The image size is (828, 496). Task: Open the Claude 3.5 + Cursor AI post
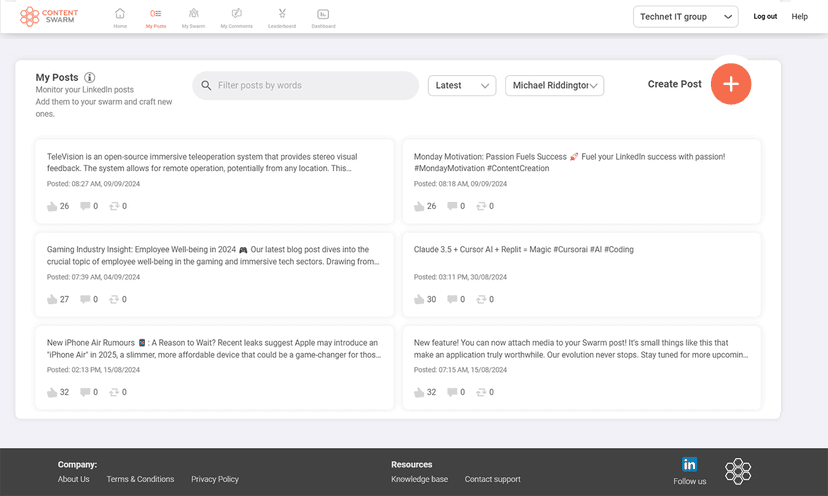(523, 250)
